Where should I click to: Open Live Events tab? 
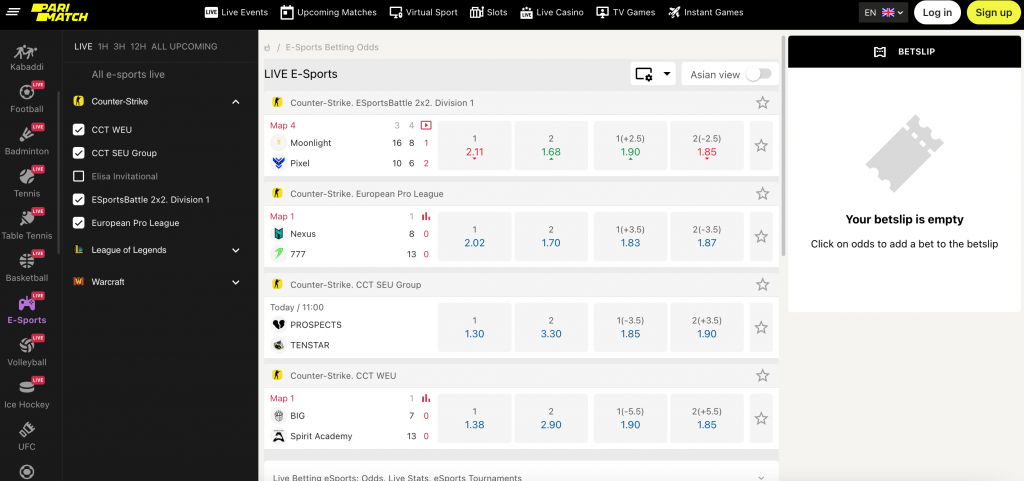point(236,12)
